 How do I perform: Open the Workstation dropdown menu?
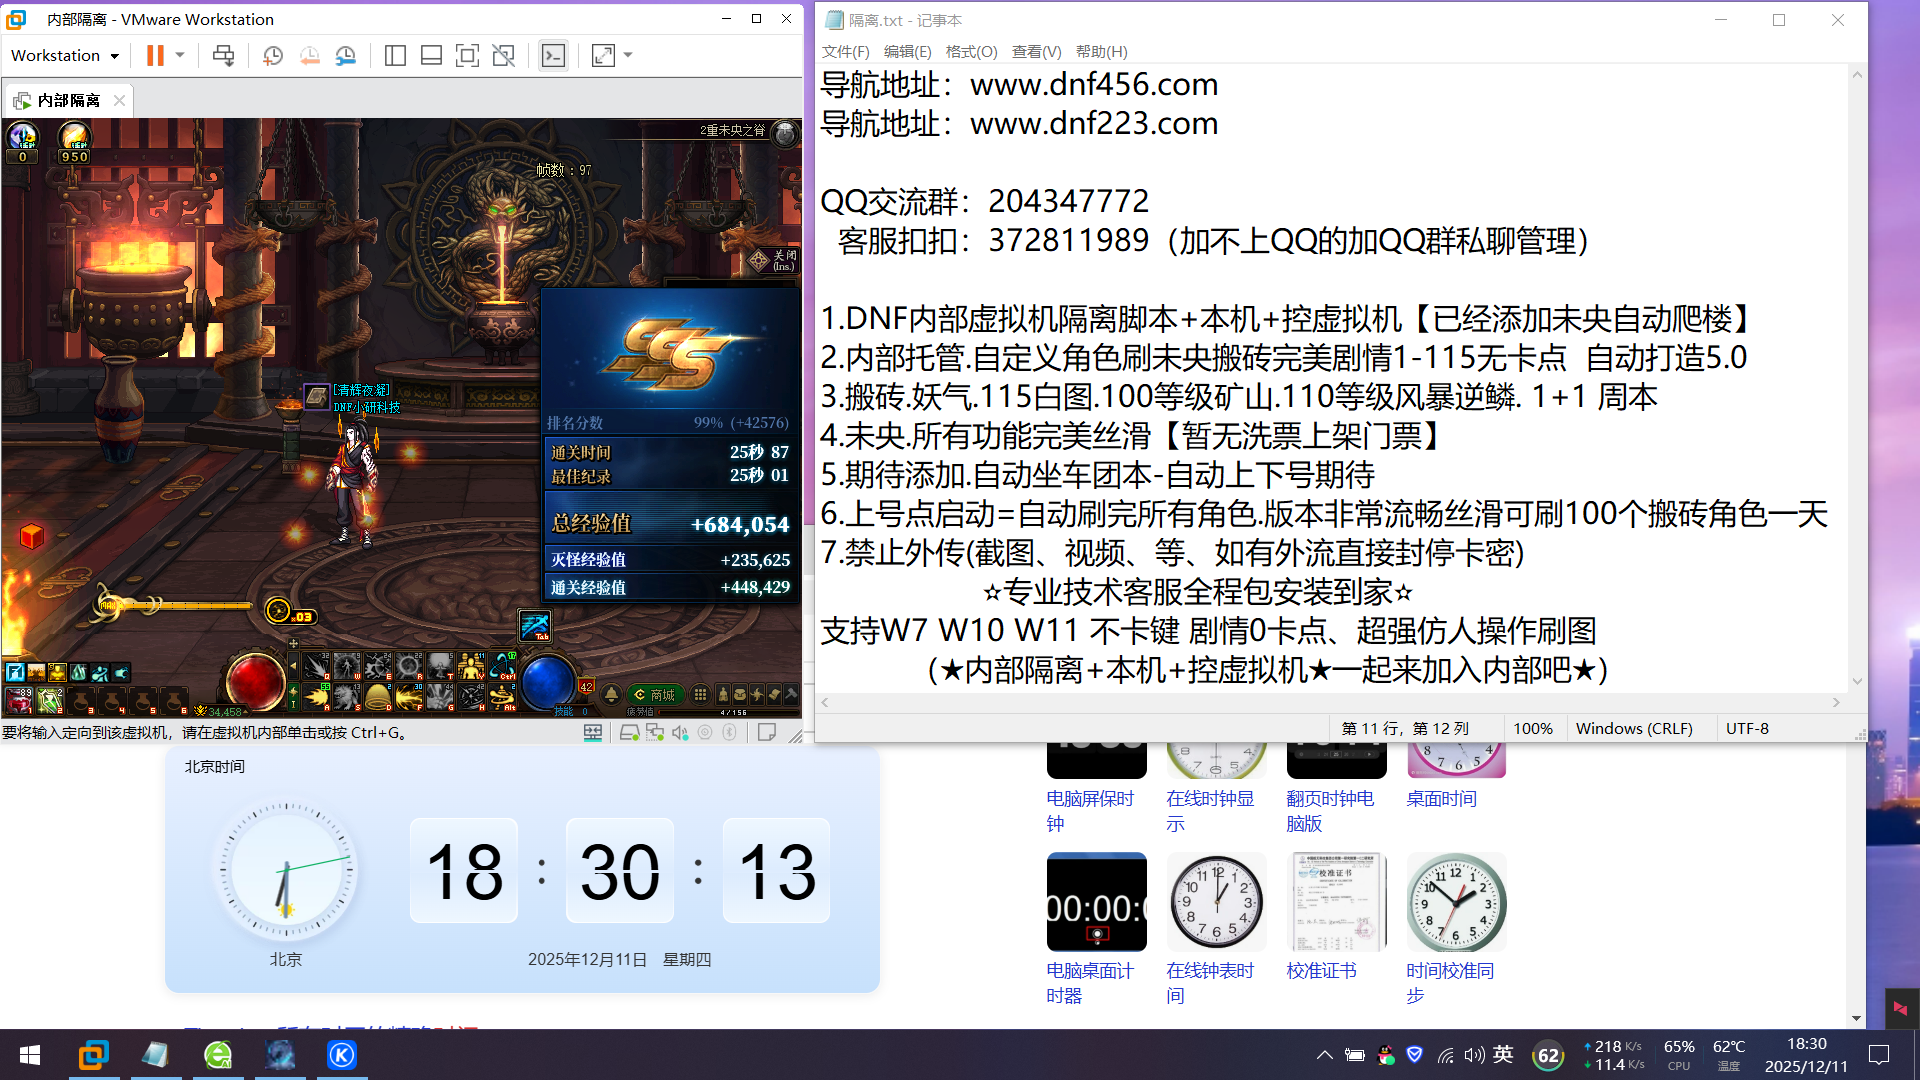point(63,56)
